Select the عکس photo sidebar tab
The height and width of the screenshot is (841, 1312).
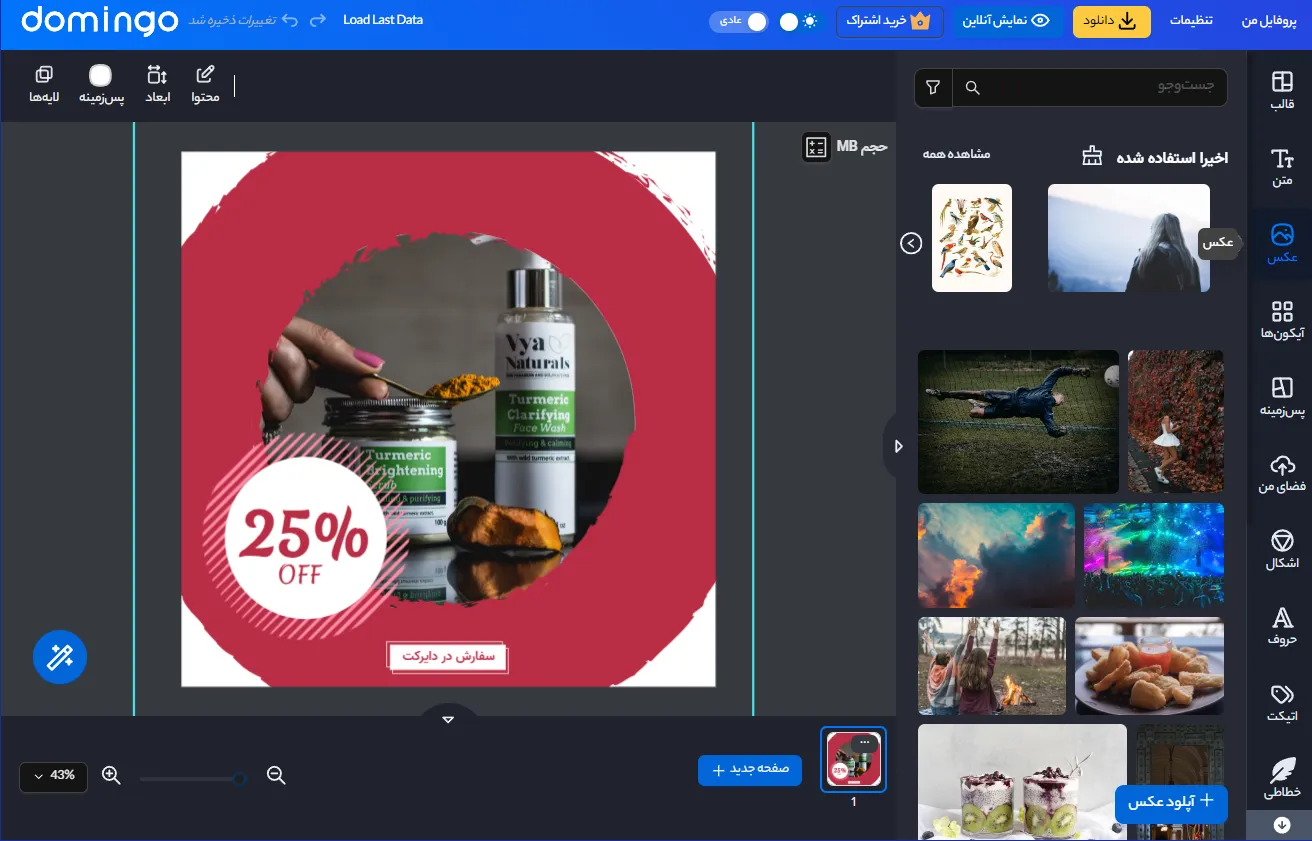click(1282, 244)
